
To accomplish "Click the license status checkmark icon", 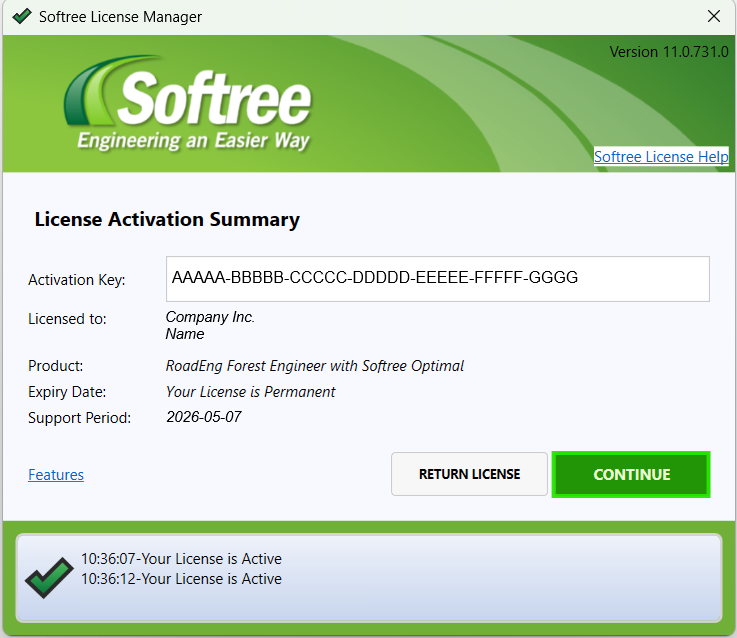I will [x=49, y=577].
